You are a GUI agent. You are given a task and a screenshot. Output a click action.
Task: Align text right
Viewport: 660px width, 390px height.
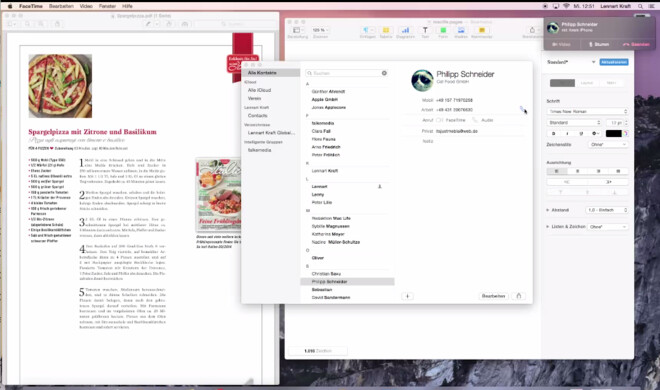point(598,171)
